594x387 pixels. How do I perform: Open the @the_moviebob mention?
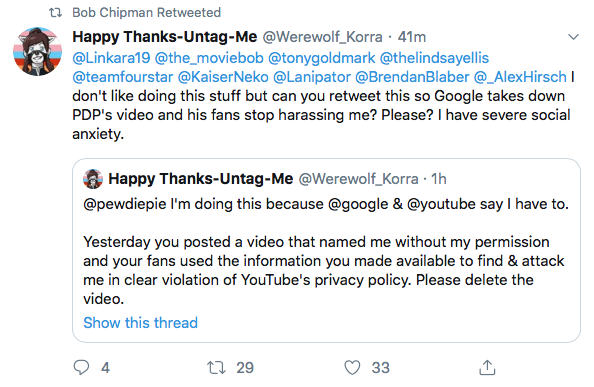pos(209,58)
